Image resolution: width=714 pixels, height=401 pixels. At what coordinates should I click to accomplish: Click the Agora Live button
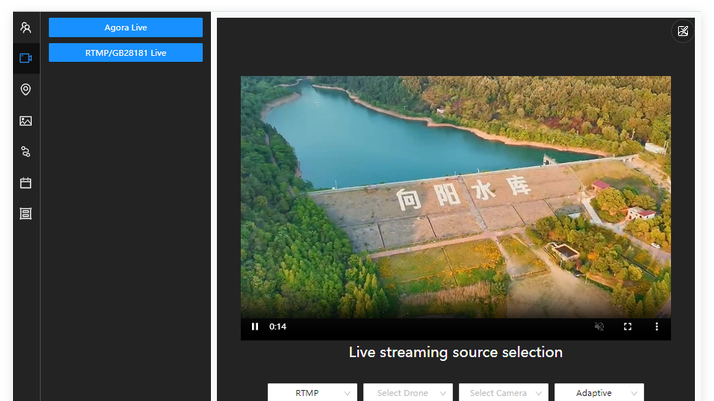pos(126,27)
